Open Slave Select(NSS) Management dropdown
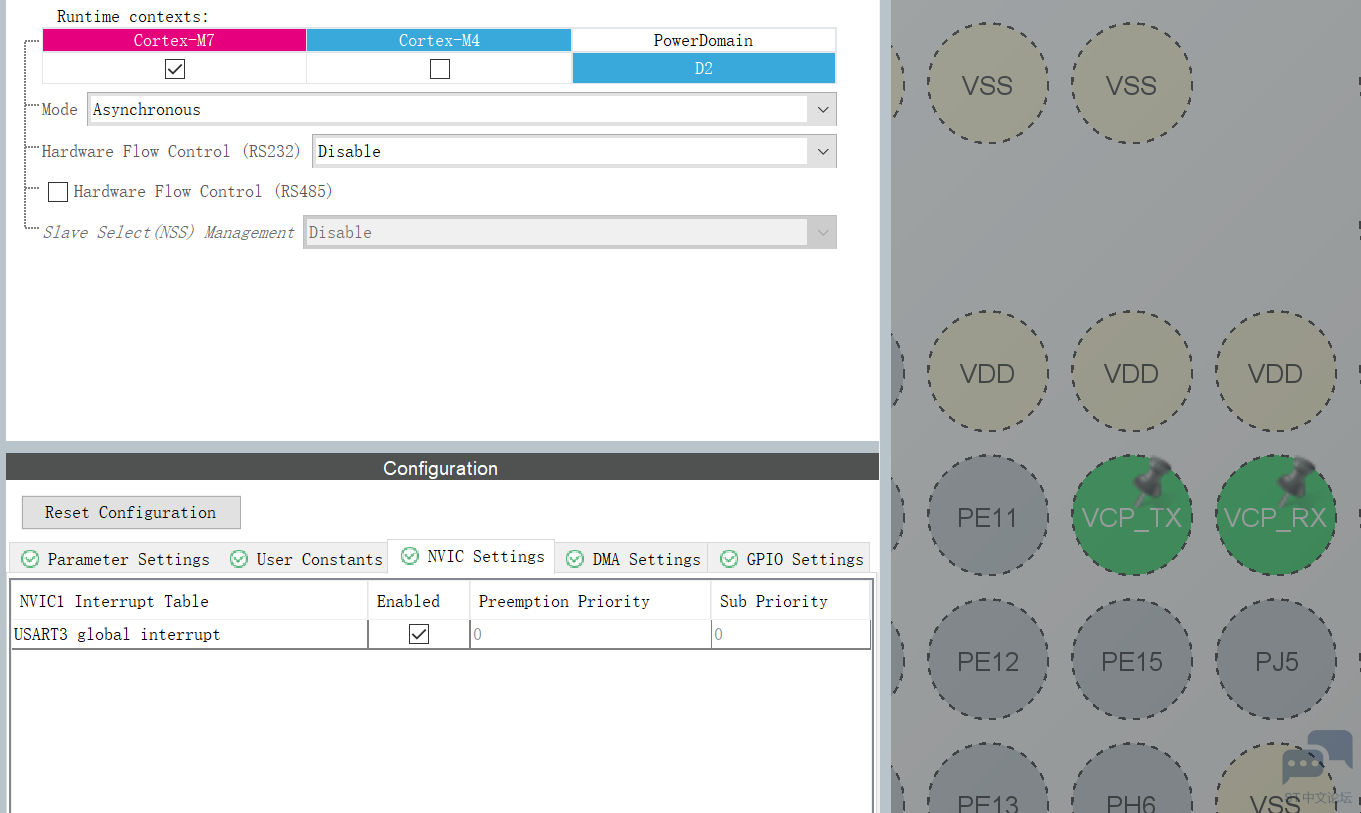Screen dimensions: 1361x813 pos(570,232)
